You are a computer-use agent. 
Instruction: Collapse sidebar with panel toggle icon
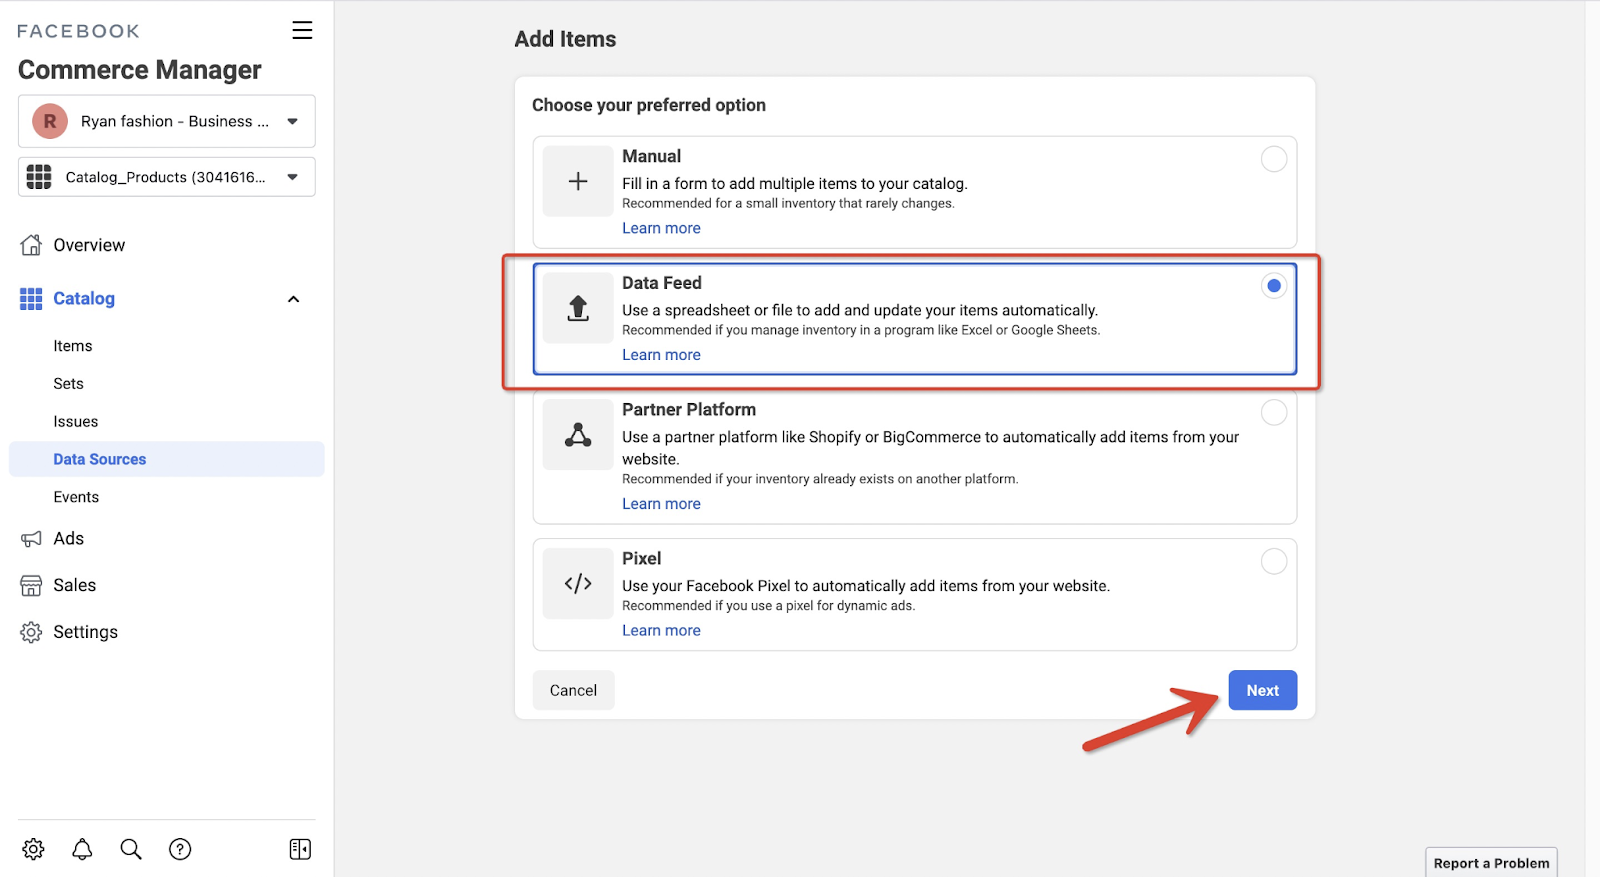click(300, 849)
